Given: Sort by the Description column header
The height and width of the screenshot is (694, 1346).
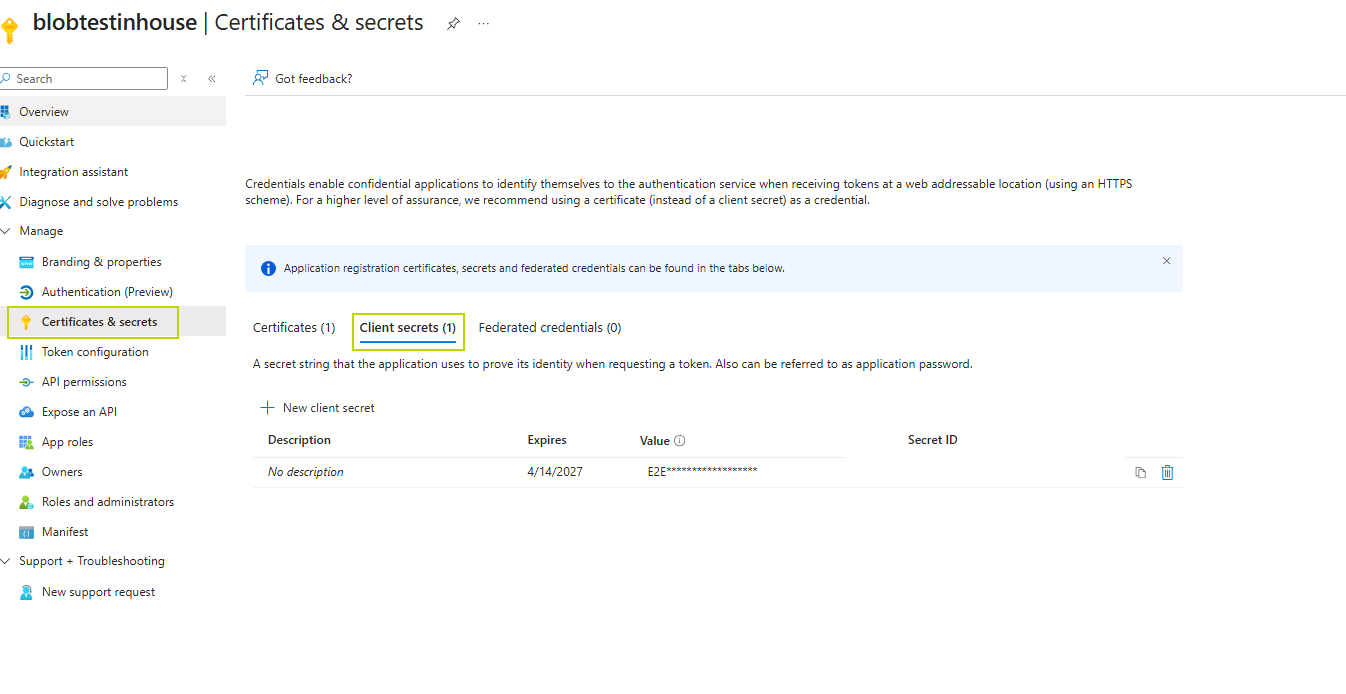Looking at the screenshot, I should click(x=299, y=440).
